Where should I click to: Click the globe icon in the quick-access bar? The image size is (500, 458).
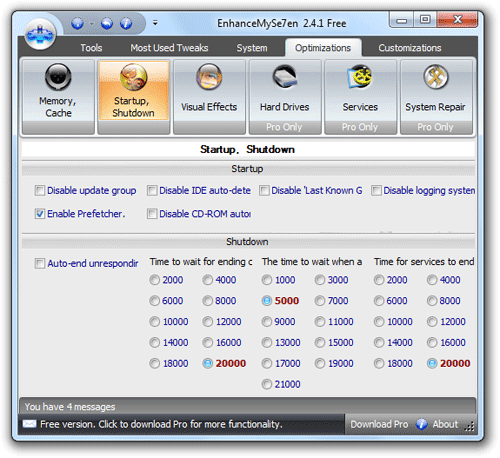[77, 23]
